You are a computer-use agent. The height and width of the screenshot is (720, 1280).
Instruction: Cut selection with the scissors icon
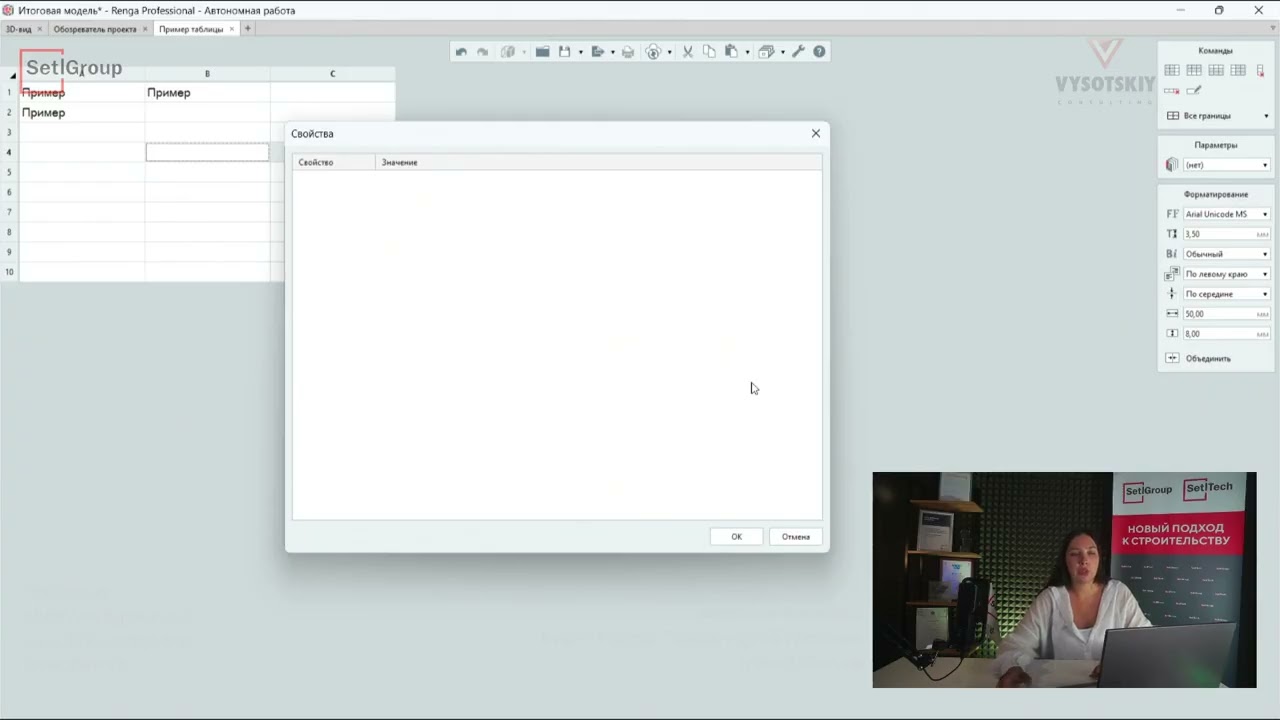688,52
